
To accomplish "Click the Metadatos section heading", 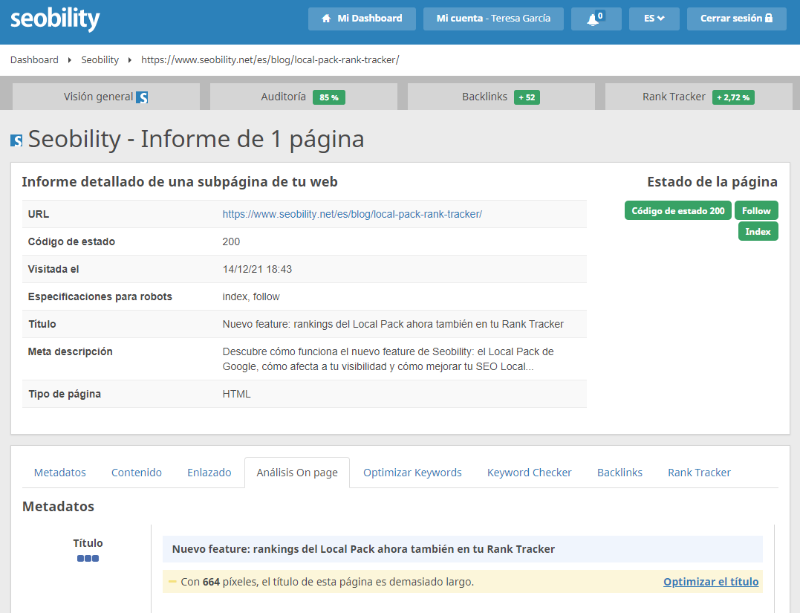I will pyautogui.click(x=58, y=506).
